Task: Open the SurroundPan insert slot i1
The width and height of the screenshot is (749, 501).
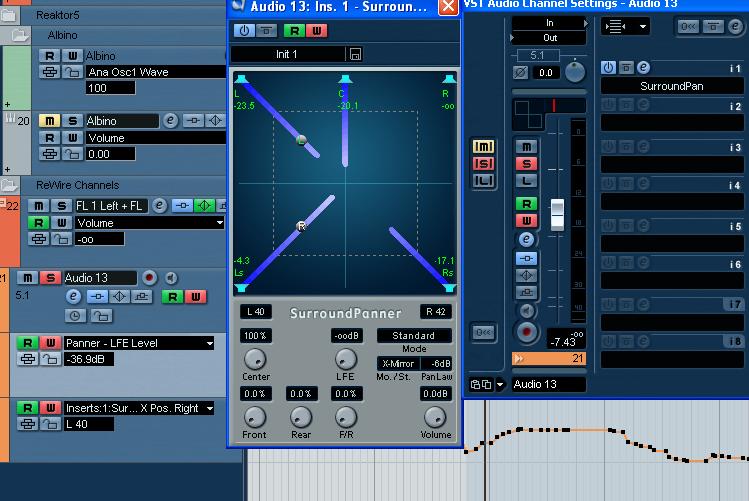Action: 672,86
